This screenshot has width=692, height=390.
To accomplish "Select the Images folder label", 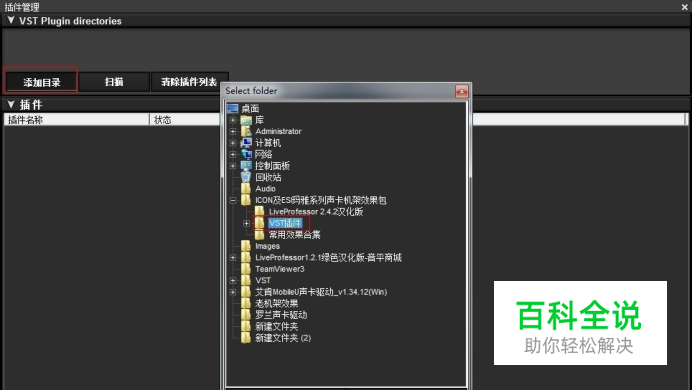I will pyautogui.click(x=267, y=246).
